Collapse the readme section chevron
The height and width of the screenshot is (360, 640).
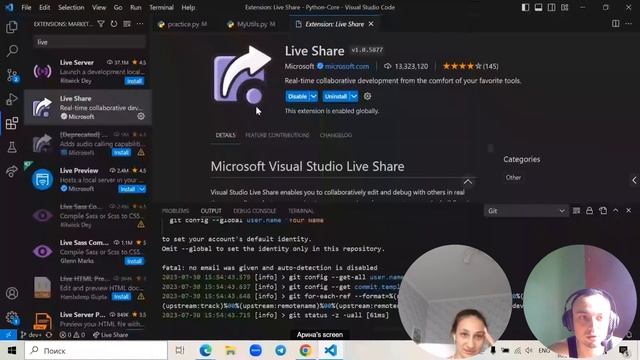(x=468, y=182)
